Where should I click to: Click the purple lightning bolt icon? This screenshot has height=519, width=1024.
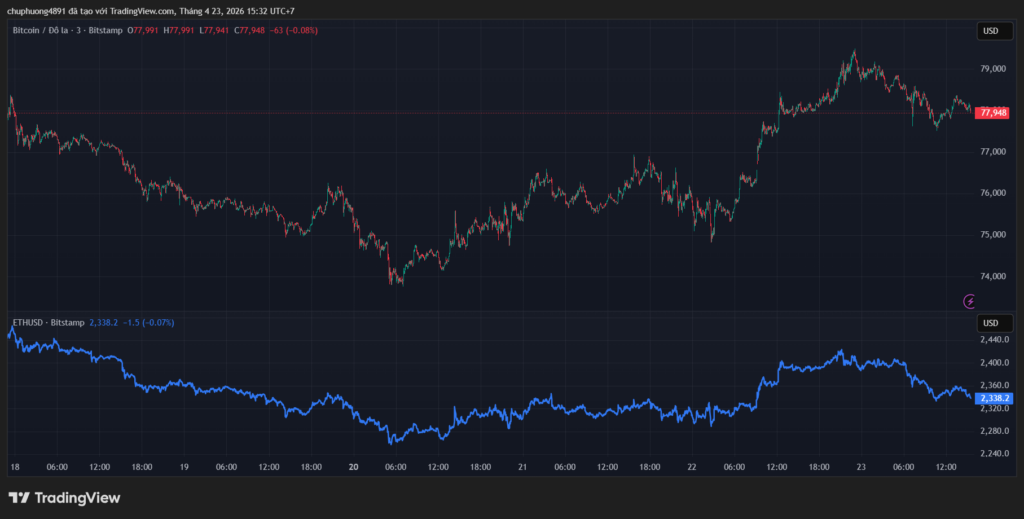[x=969, y=300]
